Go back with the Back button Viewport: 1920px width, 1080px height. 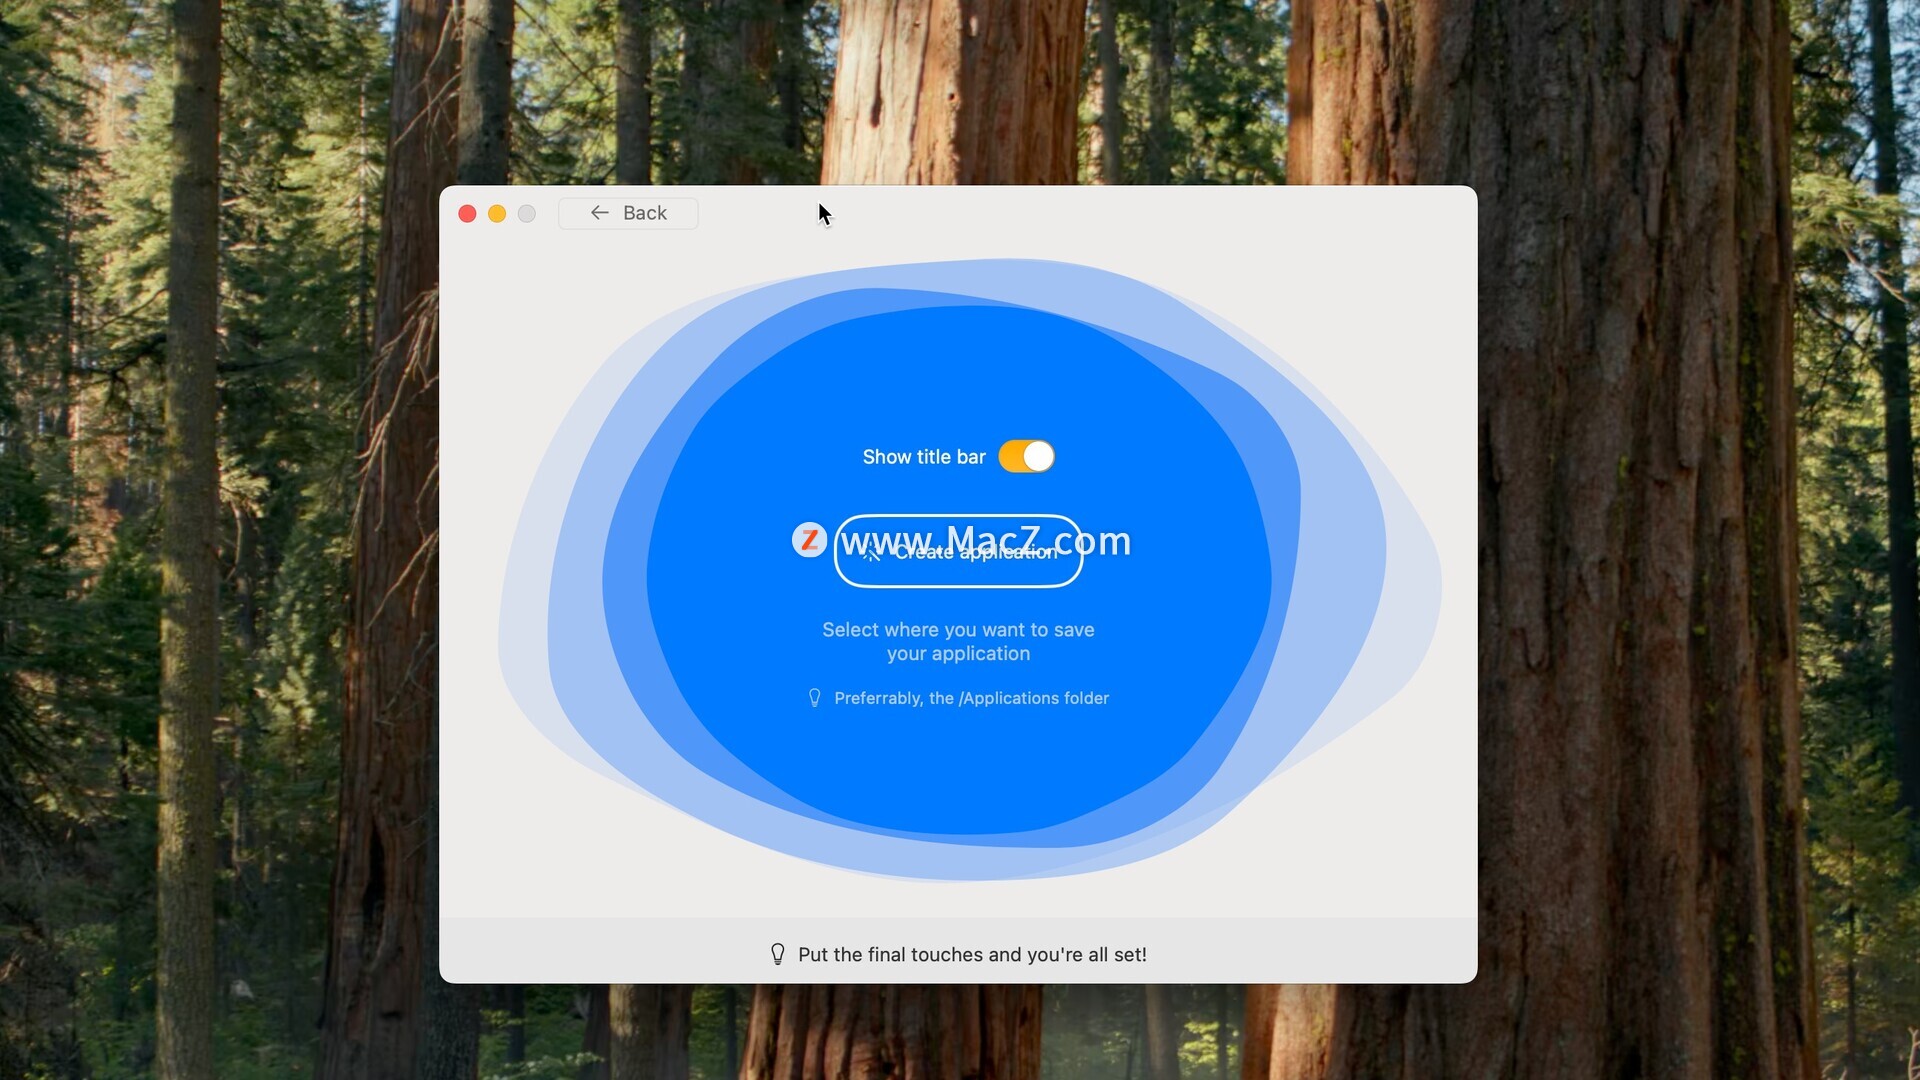628,213
